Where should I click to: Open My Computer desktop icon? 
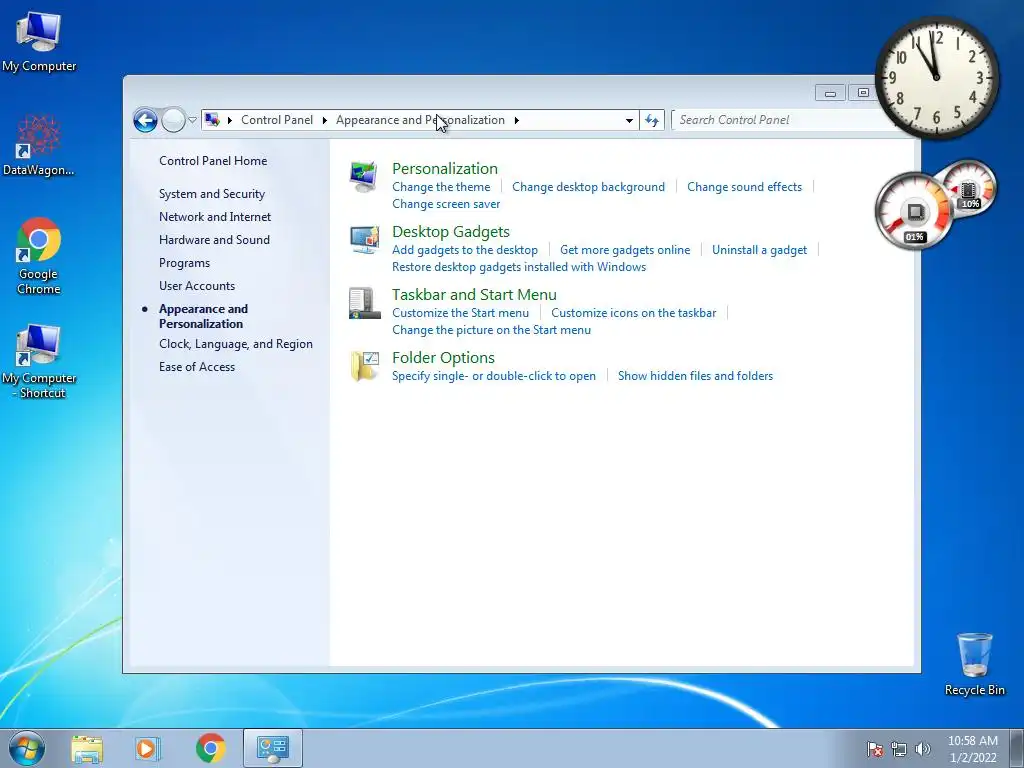[x=39, y=40]
